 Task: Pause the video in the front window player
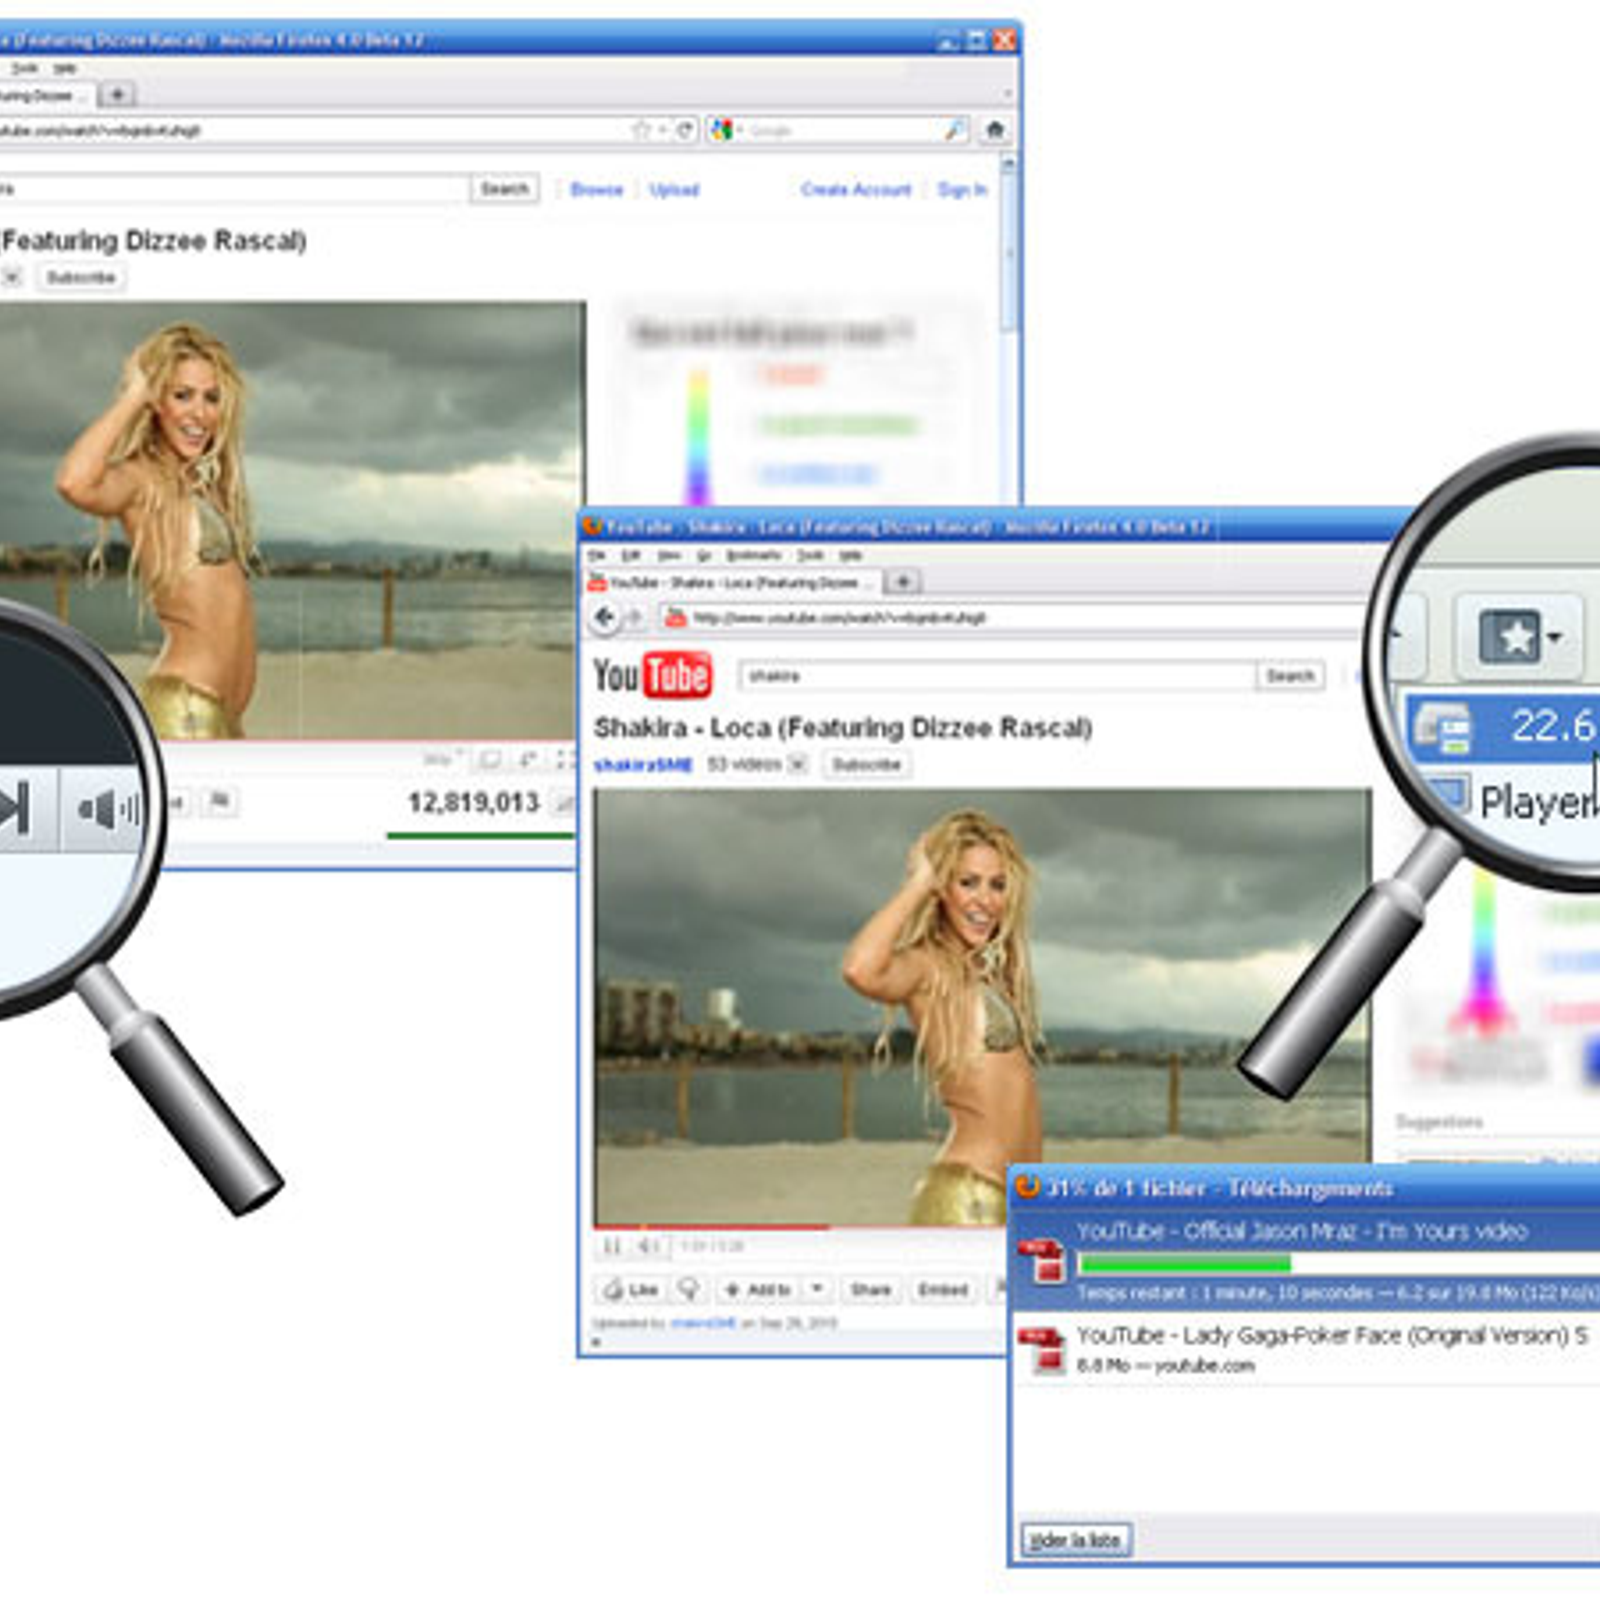click(x=613, y=1246)
